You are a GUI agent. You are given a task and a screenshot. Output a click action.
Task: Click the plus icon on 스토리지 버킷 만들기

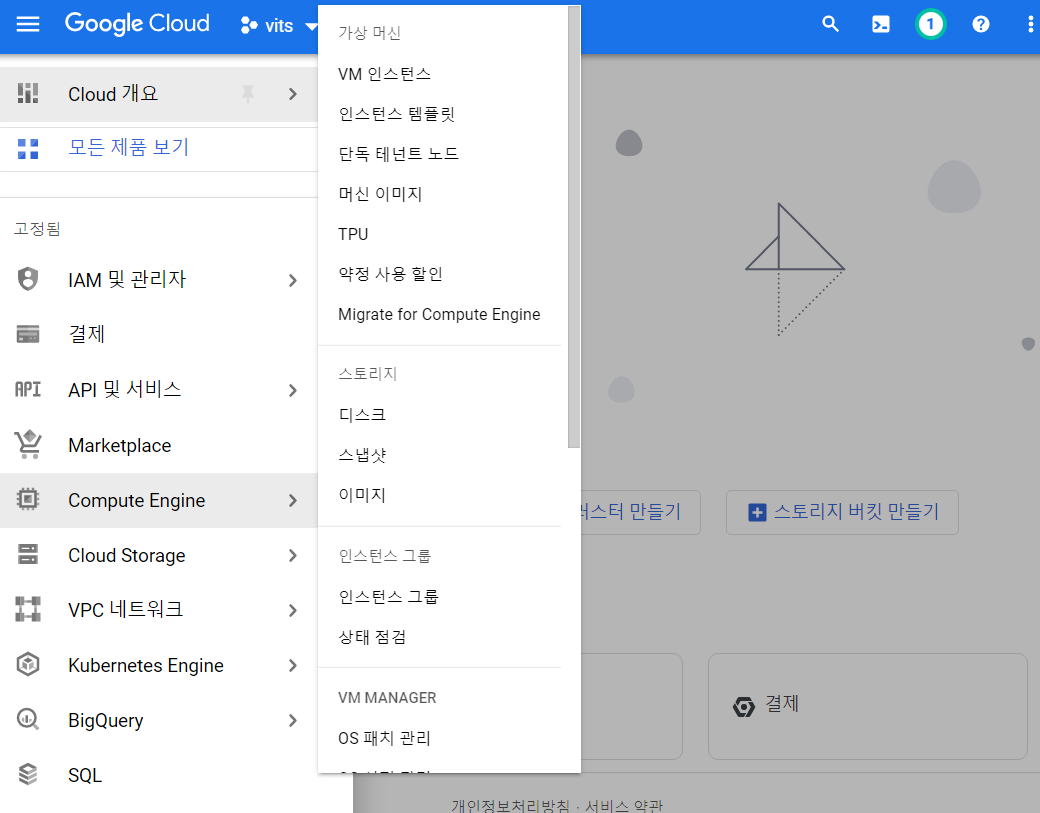[x=757, y=512]
